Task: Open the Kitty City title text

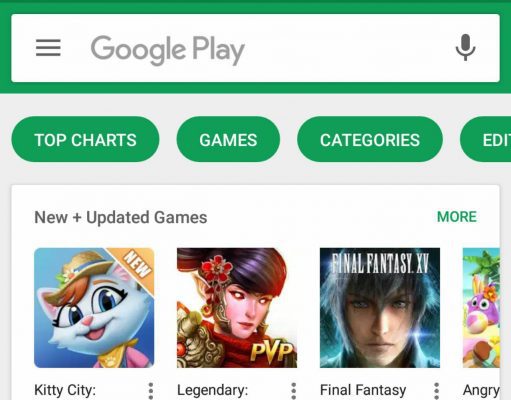Action: (x=65, y=390)
